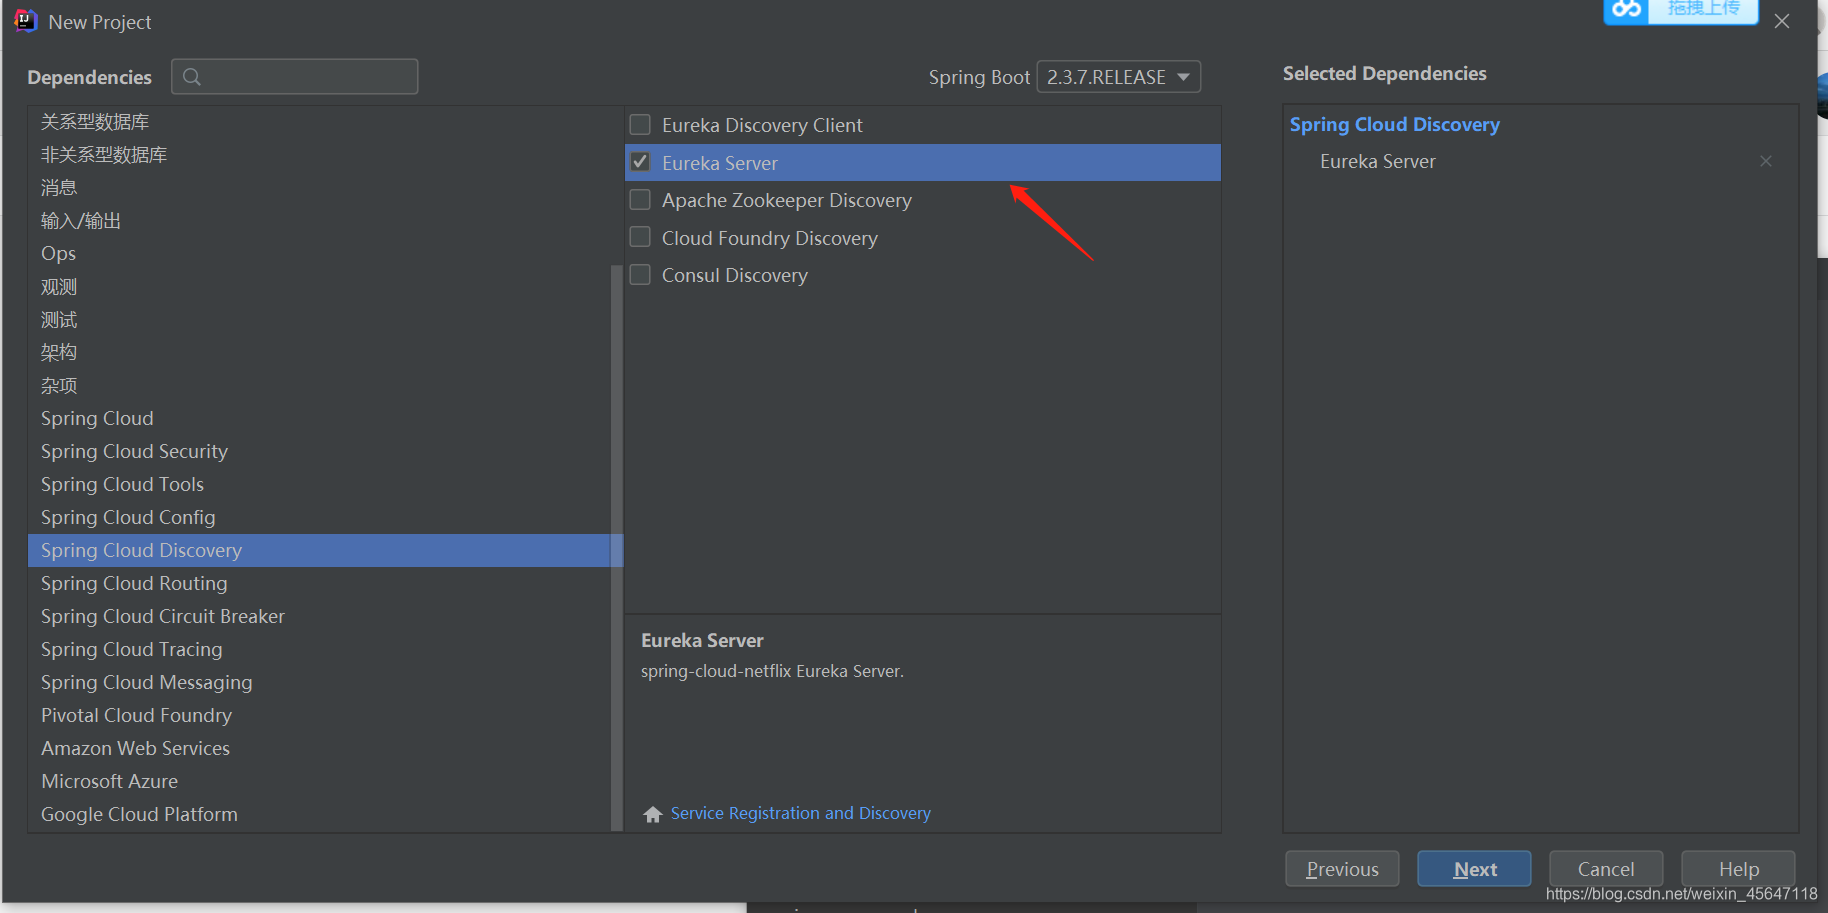1828x913 pixels.
Task: Close the New Project dialog
Action: coord(1782,21)
